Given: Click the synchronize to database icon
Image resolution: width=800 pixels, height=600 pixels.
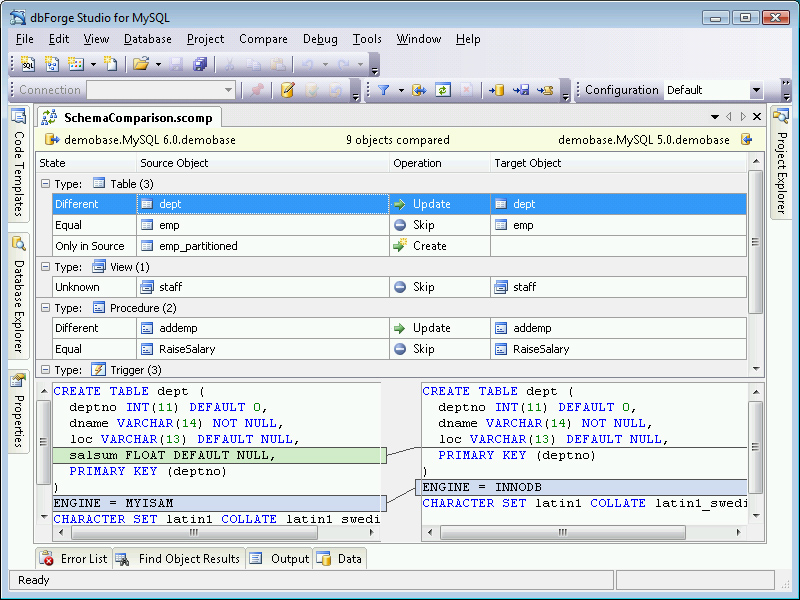Looking at the screenshot, I should coord(496,90).
